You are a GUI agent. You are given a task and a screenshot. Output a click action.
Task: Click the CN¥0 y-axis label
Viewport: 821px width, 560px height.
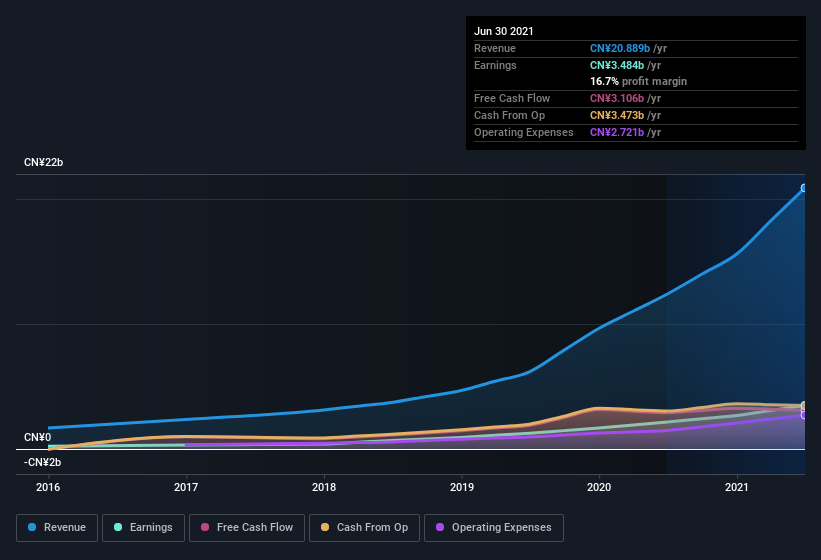click(x=38, y=437)
